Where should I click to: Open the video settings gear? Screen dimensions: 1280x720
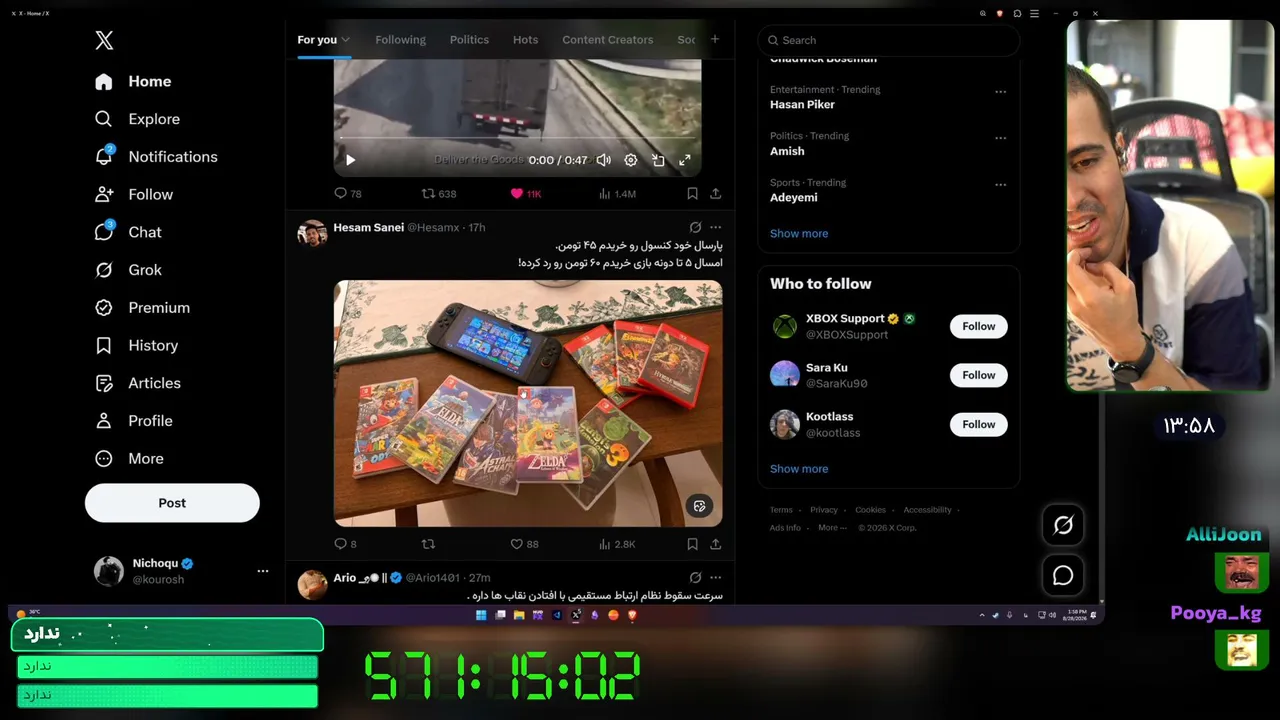coord(630,160)
